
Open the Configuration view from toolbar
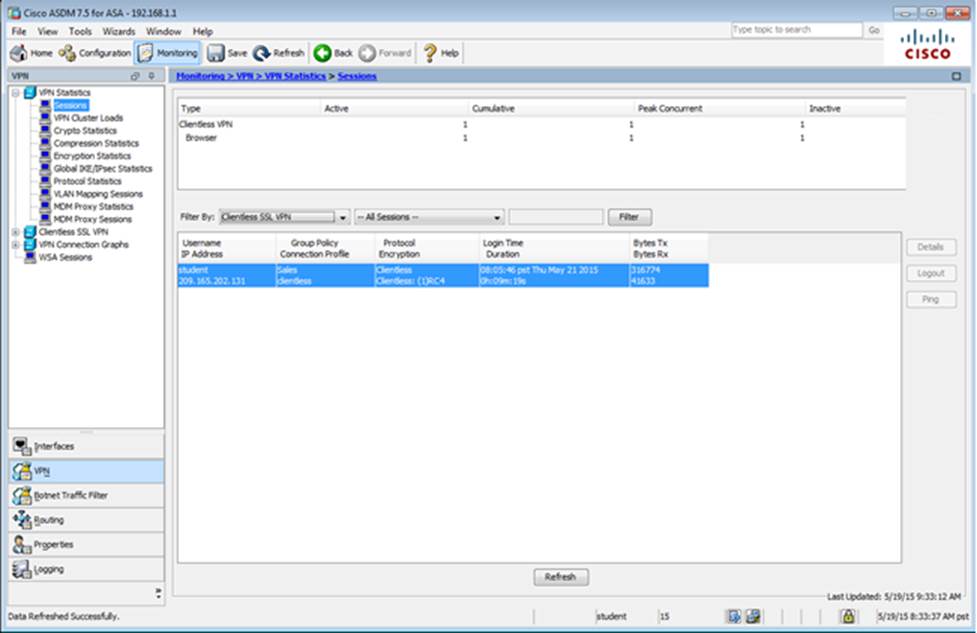pyautogui.click(x=68, y=53)
